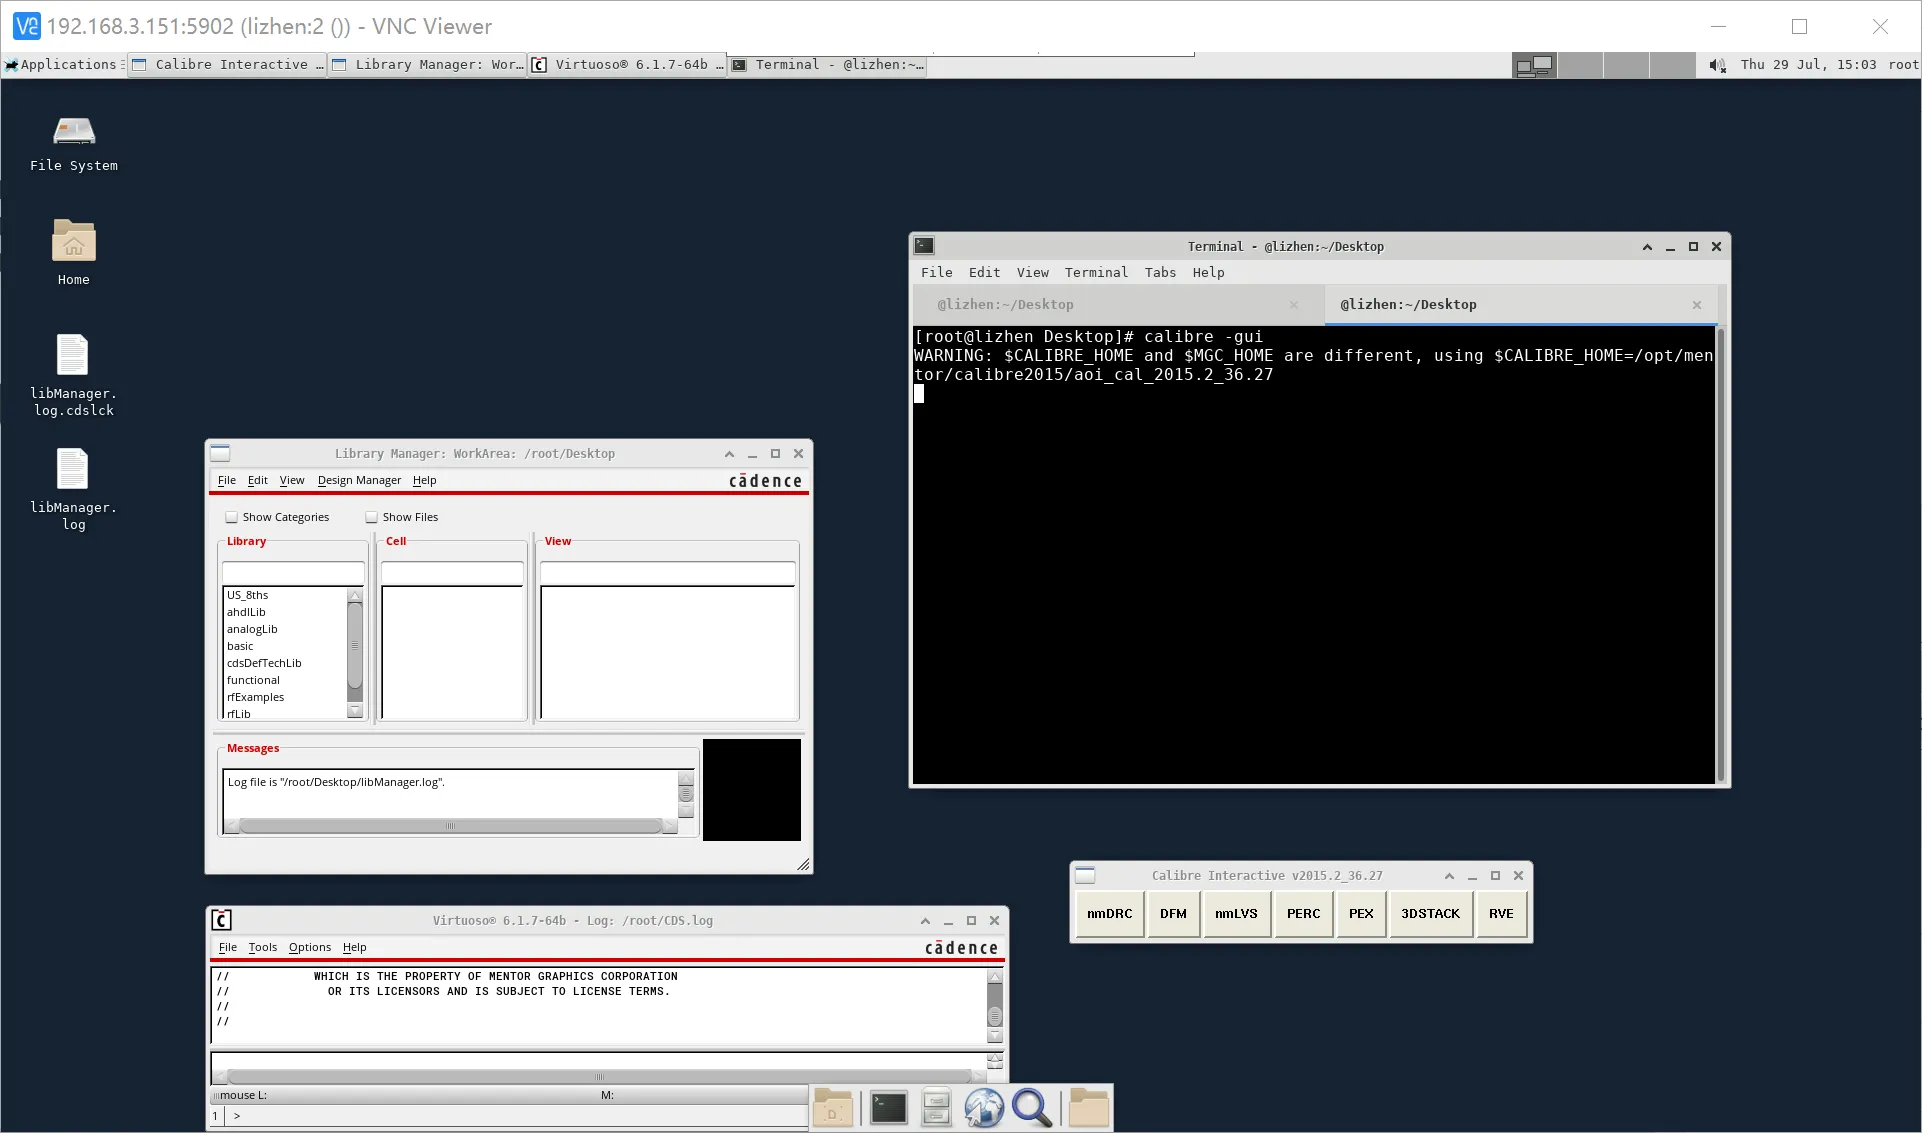Screen dimensions: 1922x1133
Task: Click the RVE button in Calibre
Action: coord(1500,914)
